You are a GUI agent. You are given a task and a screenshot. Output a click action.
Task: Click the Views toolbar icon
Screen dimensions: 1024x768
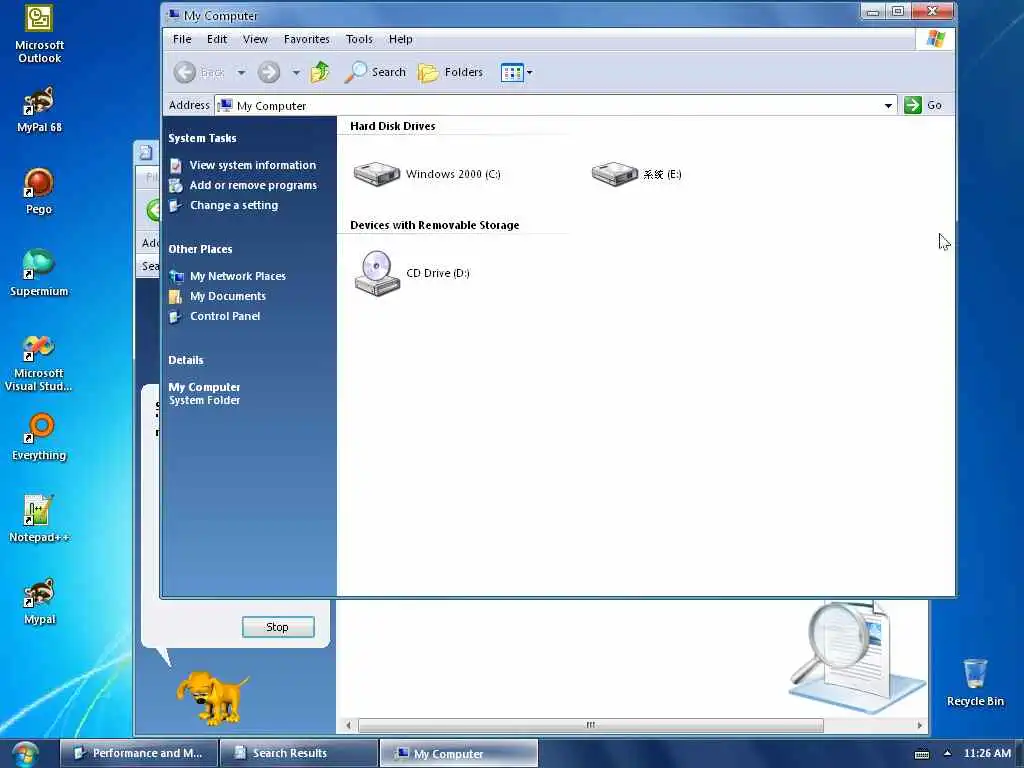[511, 72]
